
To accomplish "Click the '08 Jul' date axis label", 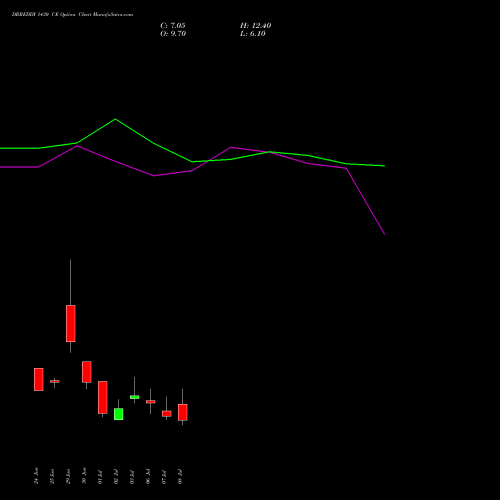I will click(180, 477).
